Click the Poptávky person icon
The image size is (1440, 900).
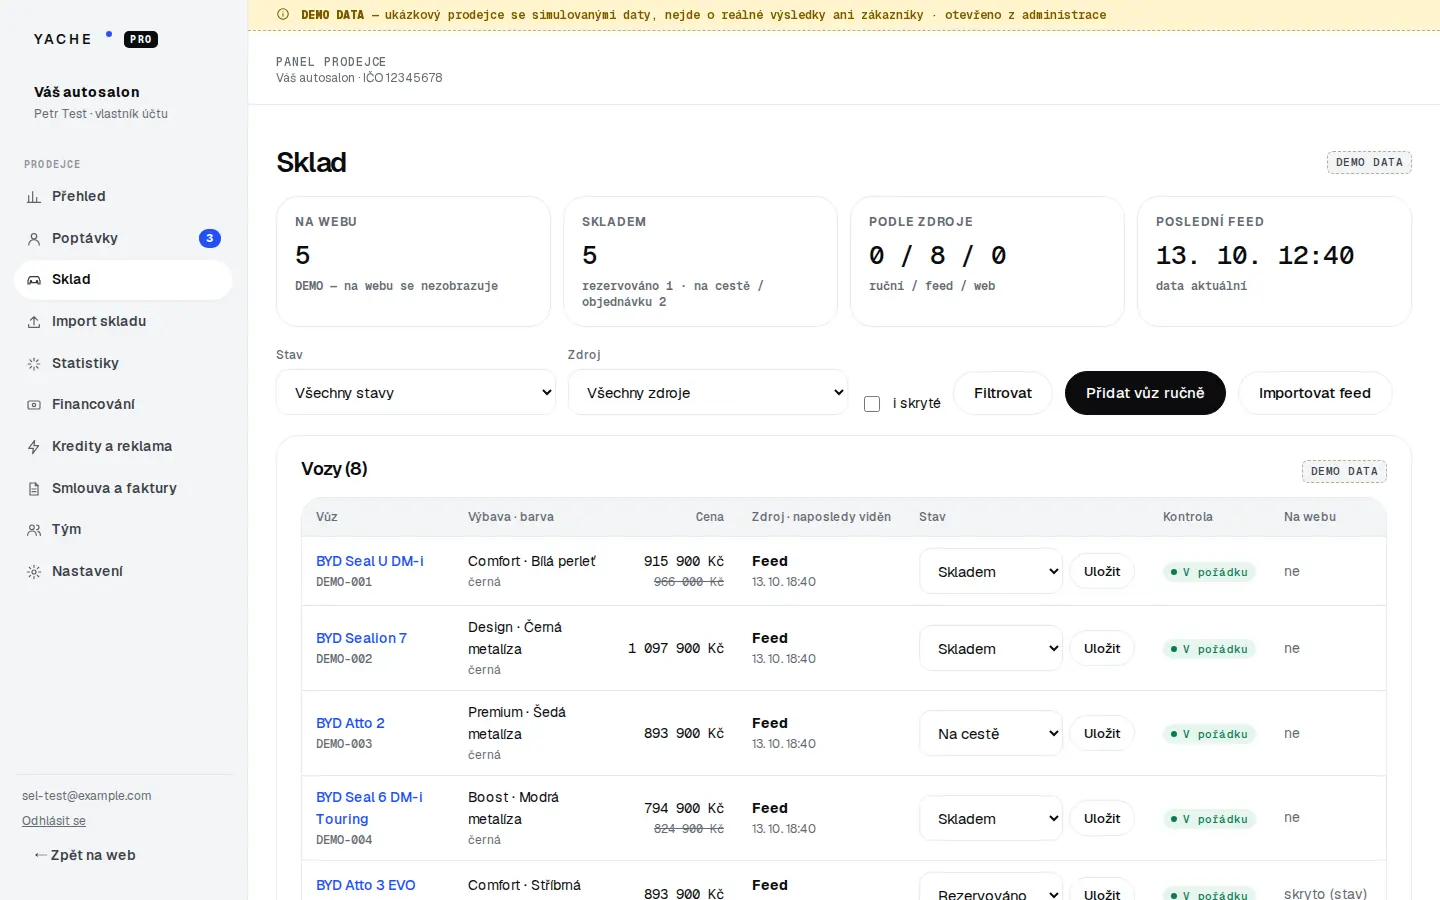34,239
